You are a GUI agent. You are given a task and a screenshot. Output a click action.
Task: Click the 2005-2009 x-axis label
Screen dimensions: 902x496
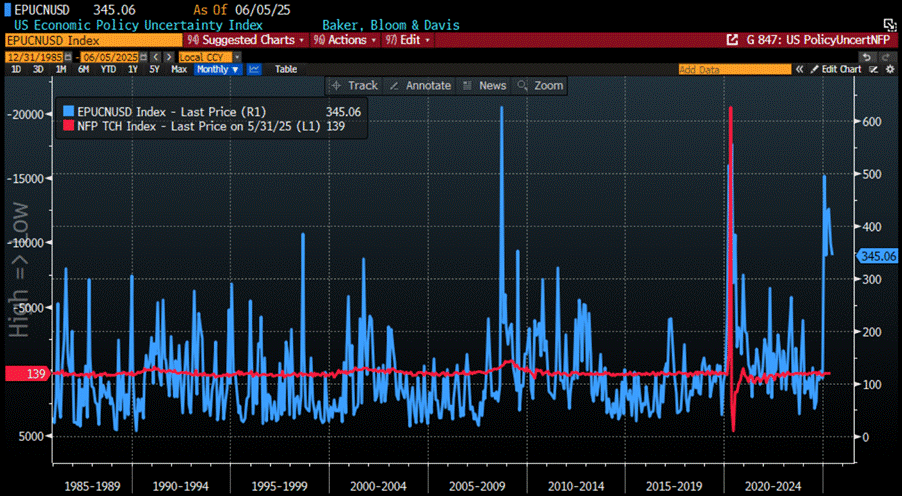(x=476, y=486)
